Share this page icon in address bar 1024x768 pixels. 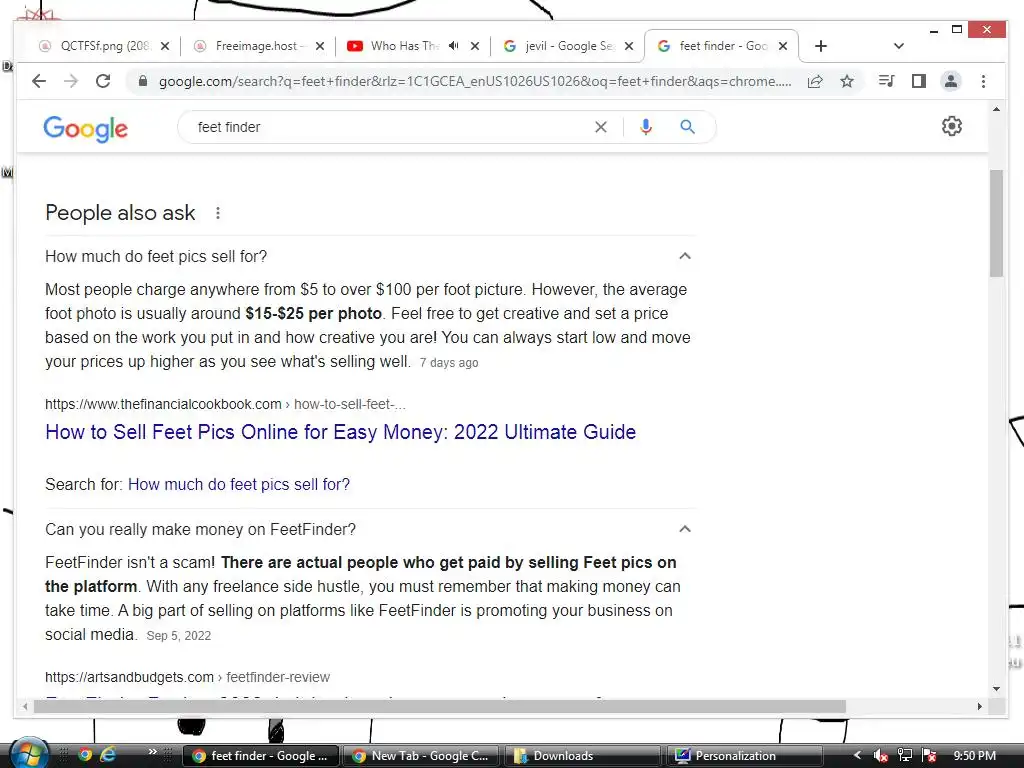click(x=815, y=82)
